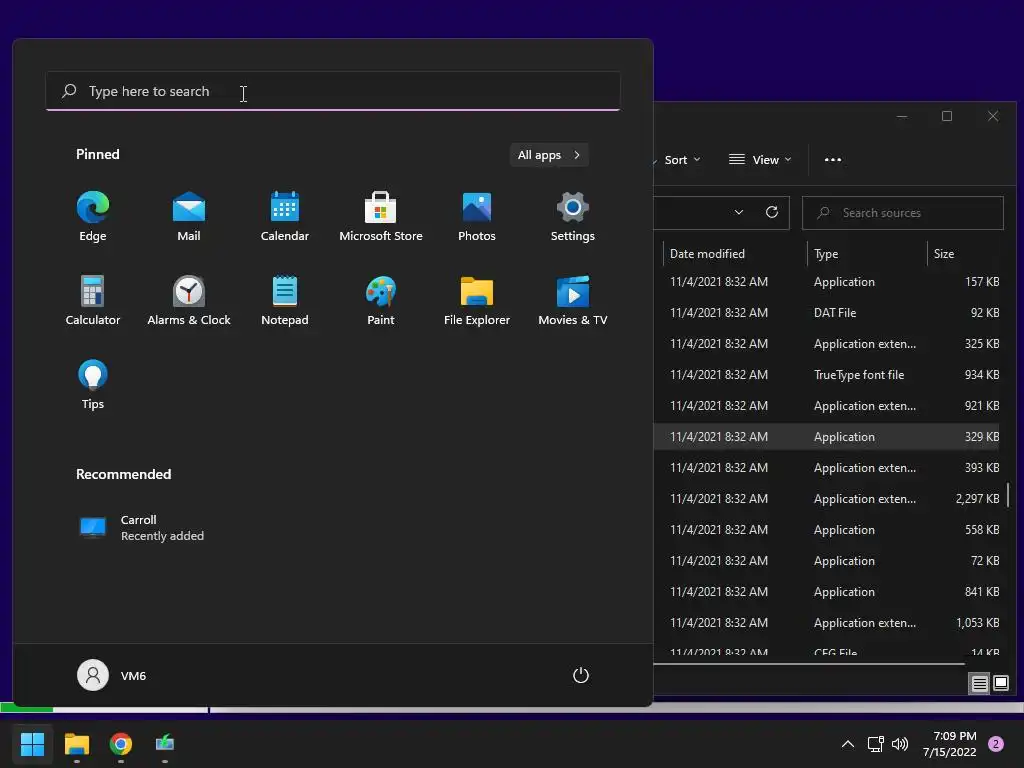Open the Calendar app
Screen dimensions: 1024x768
285,216
